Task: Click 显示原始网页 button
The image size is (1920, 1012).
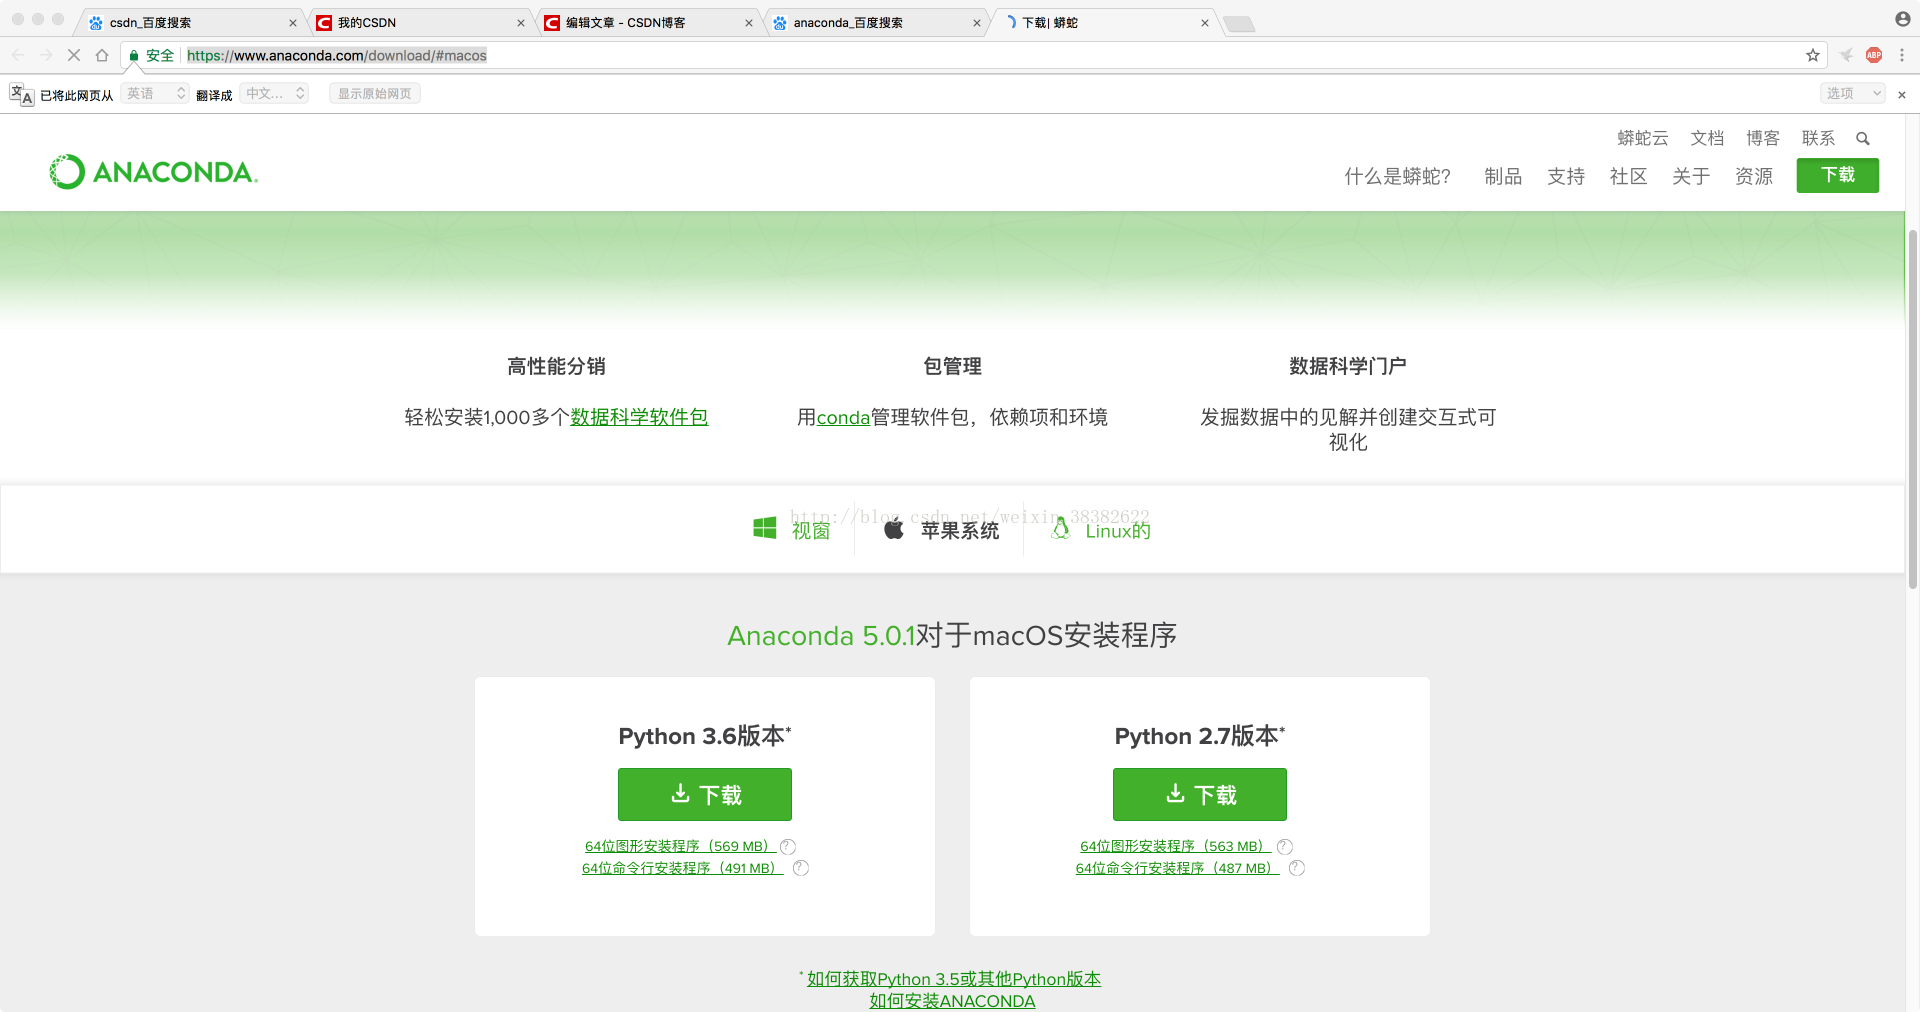Action: (x=374, y=93)
